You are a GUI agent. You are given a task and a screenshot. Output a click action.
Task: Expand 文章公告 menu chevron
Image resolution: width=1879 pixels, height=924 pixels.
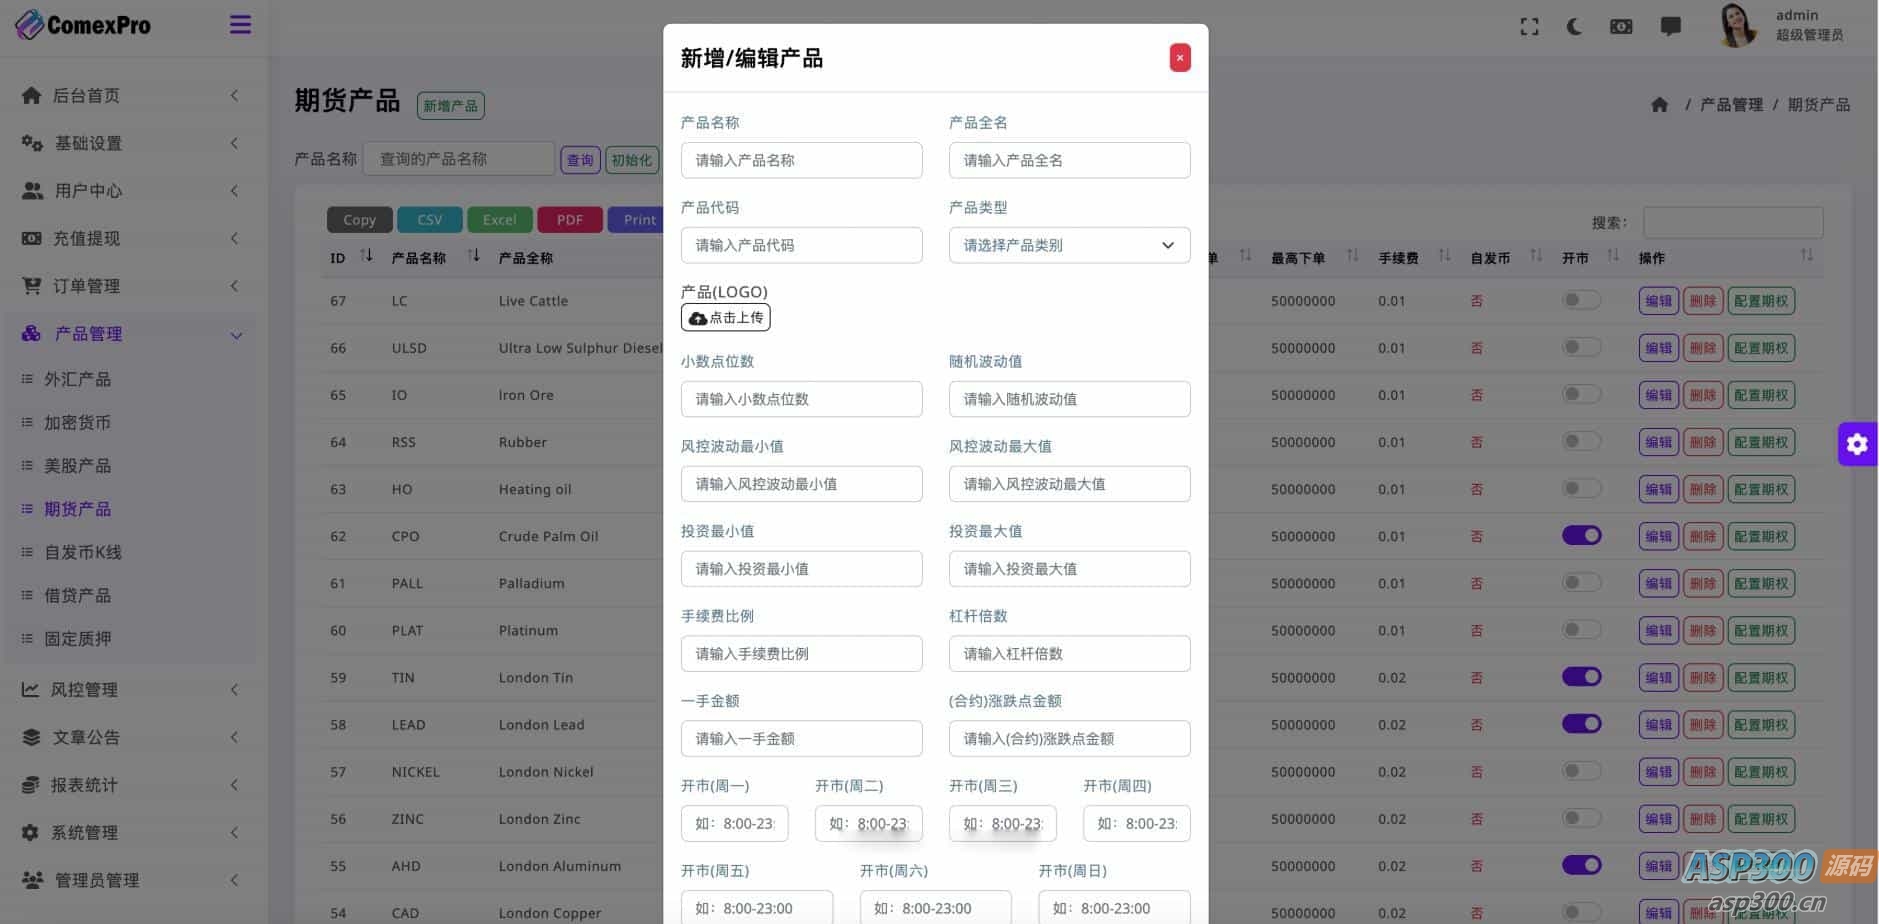coord(234,738)
